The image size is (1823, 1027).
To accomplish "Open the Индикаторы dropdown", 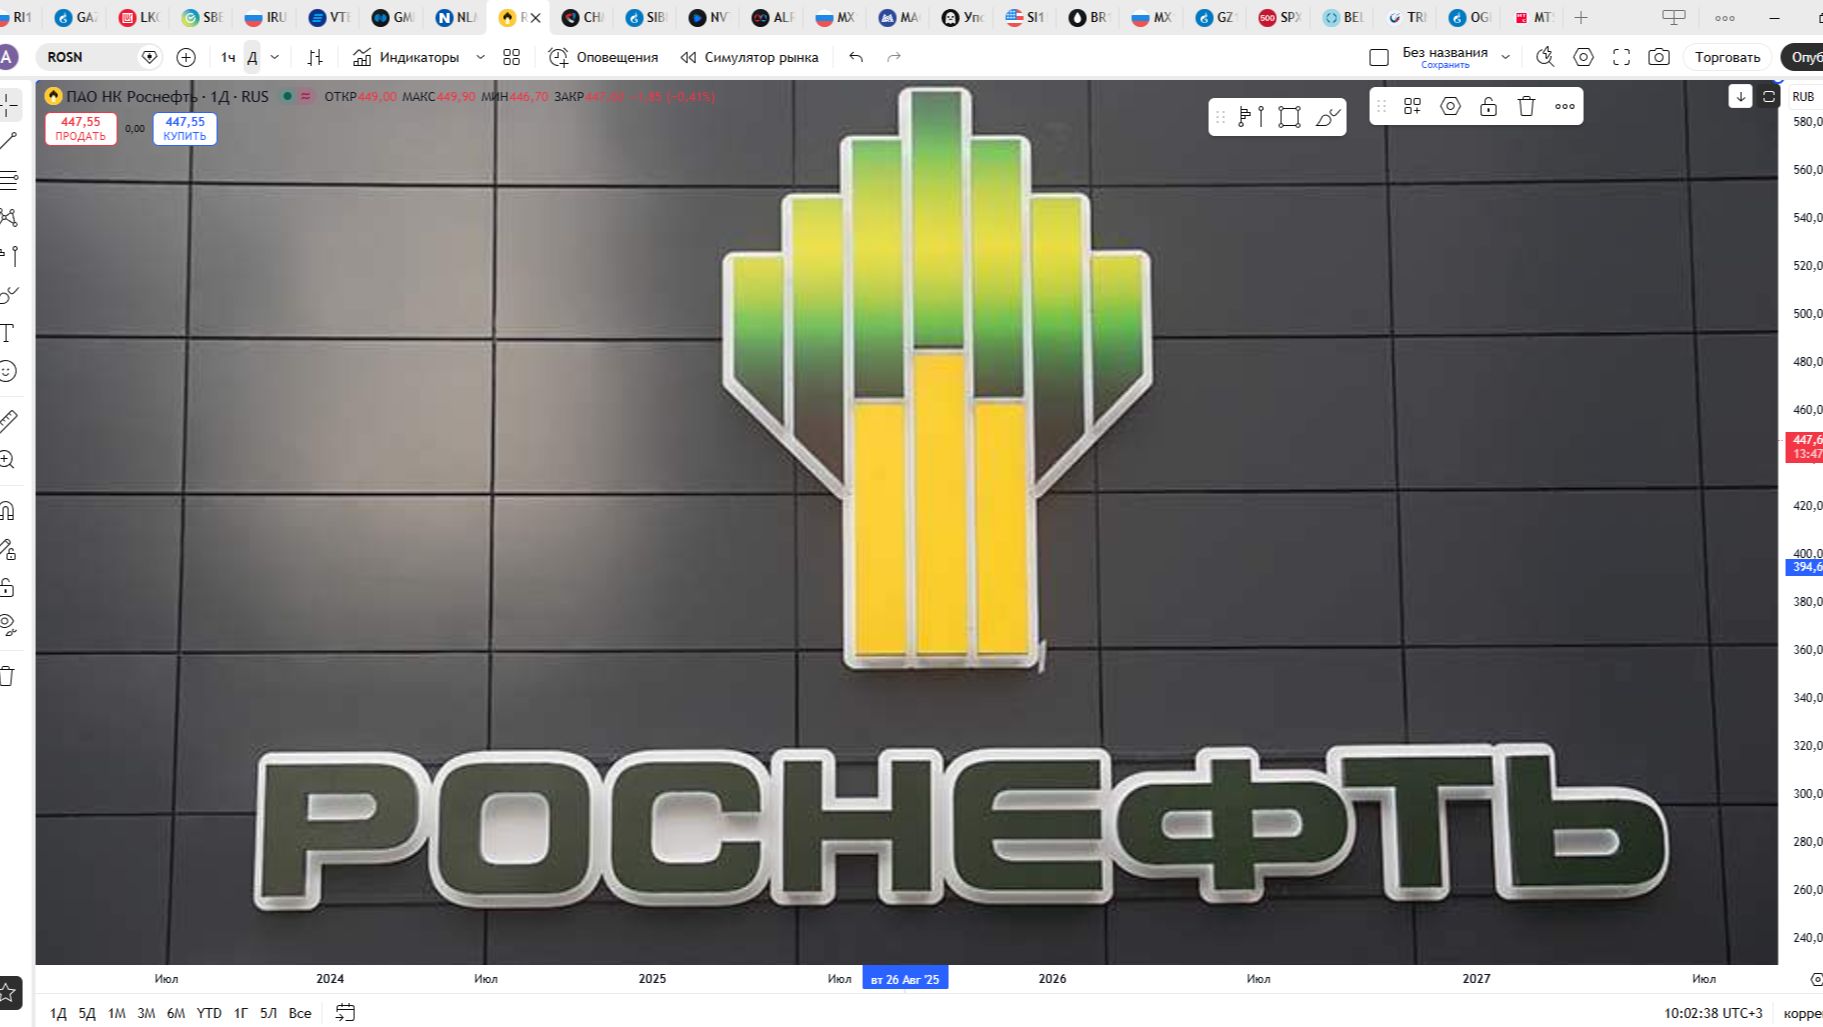I will click(x=418, y=57).
